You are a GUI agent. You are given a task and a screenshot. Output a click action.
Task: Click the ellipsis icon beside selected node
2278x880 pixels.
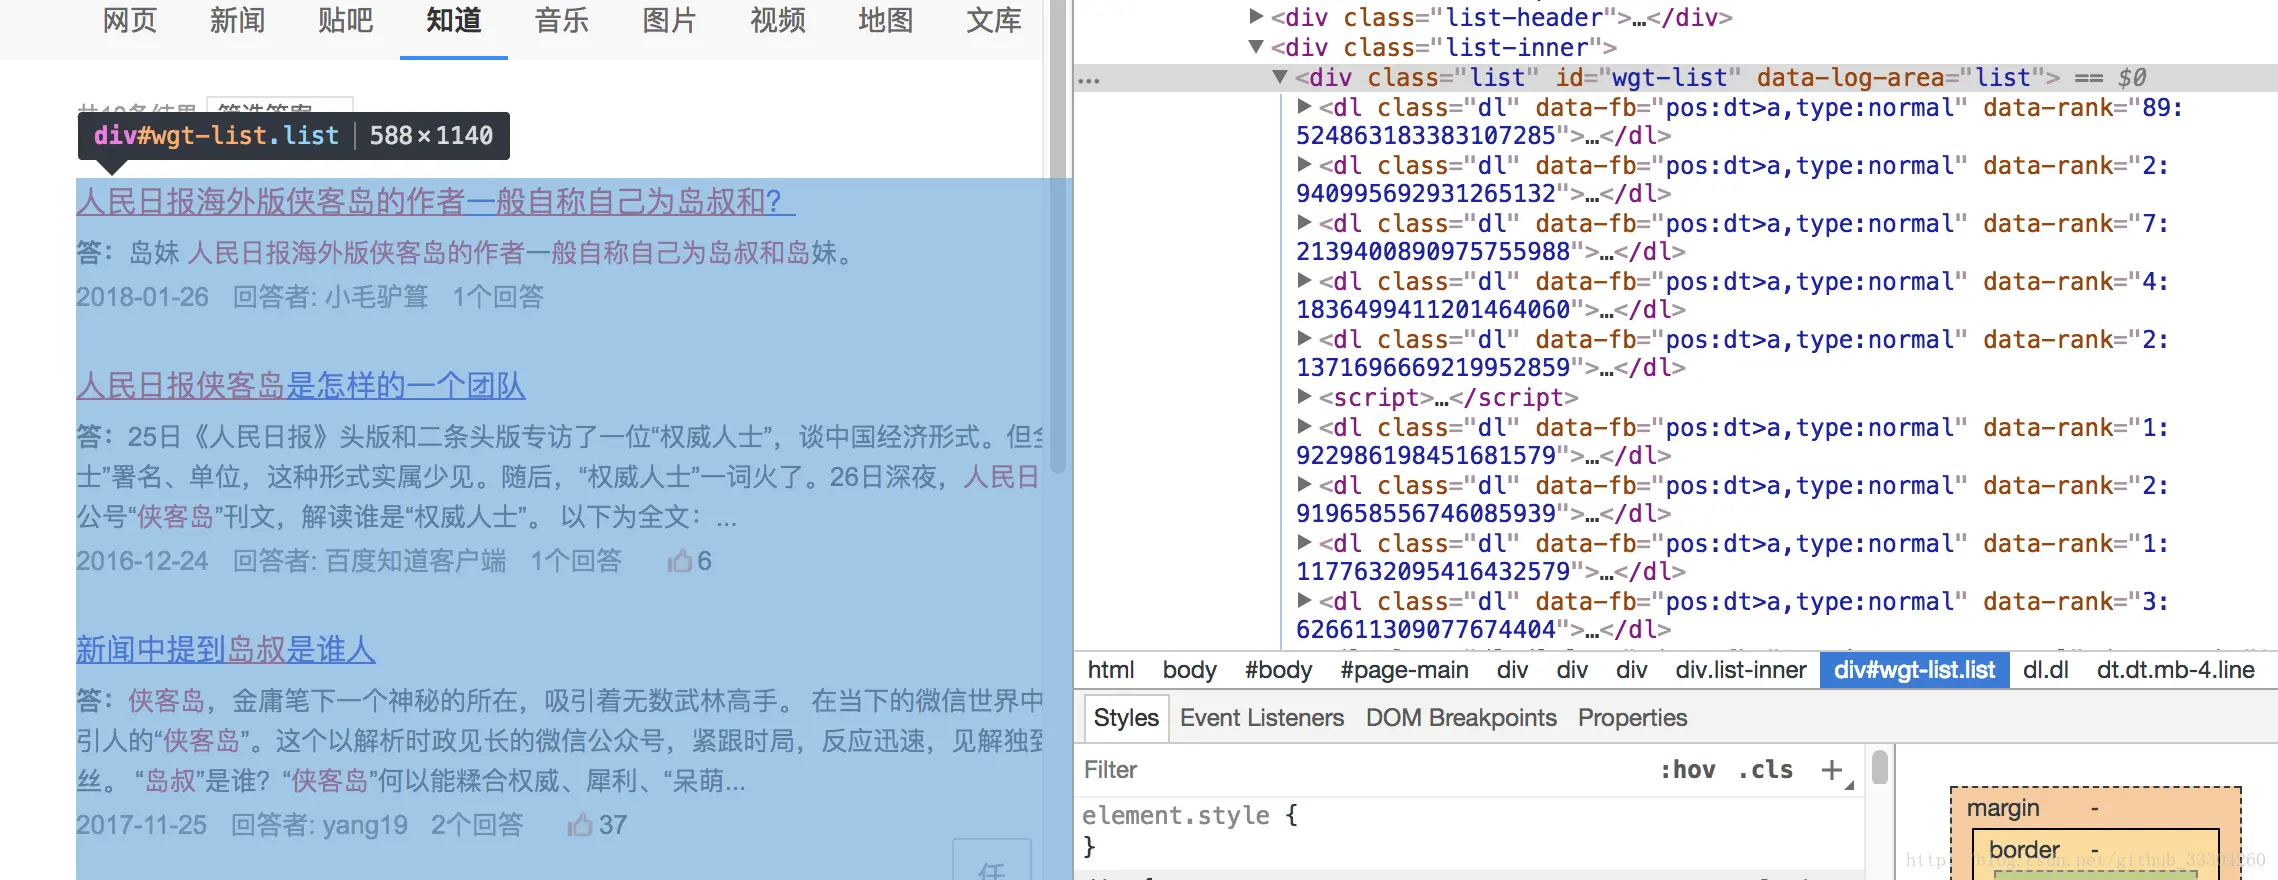[1089, 80]
